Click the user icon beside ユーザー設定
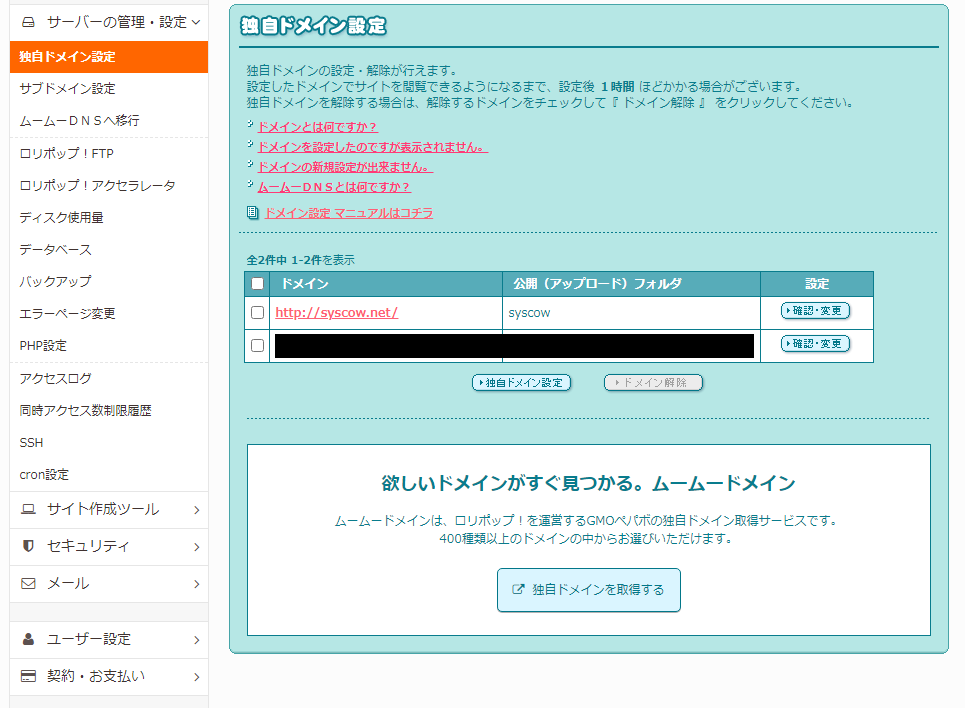 pyautogui.click(x=28, y=639)
